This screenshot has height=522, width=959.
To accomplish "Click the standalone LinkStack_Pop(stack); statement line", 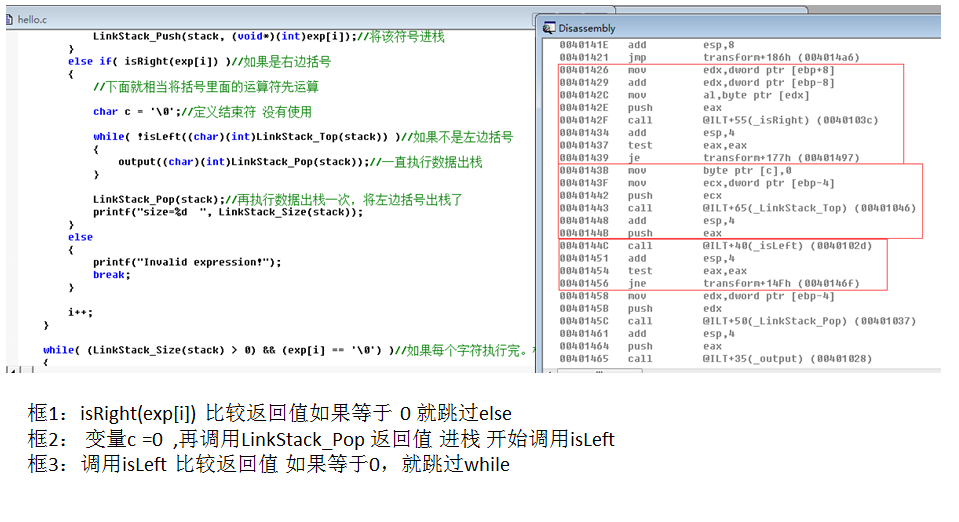I will [278, 199].
